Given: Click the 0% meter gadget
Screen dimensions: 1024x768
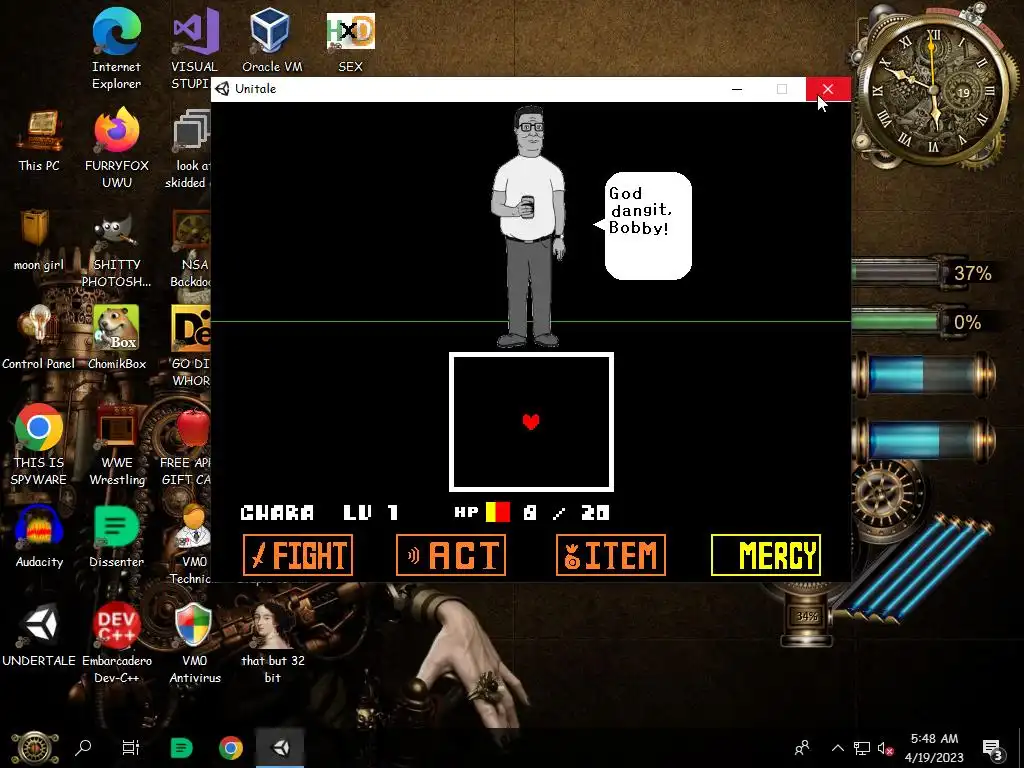Looking at the screenshot, I should pyautogui.click(x=923, y=321).
